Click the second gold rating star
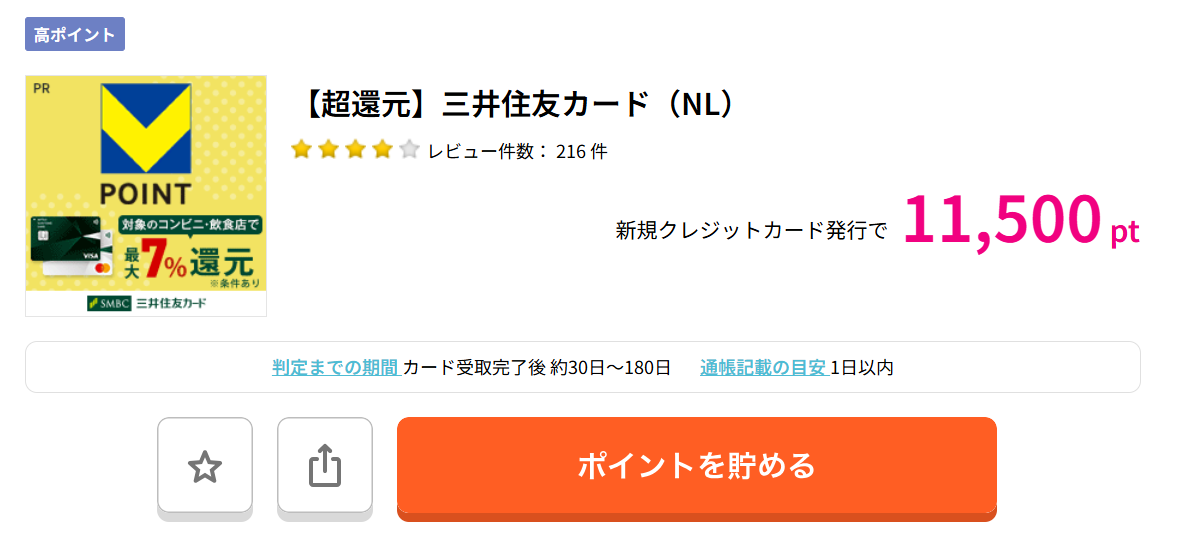Viewport: 1195px width, 538px height. coord(328,149)
